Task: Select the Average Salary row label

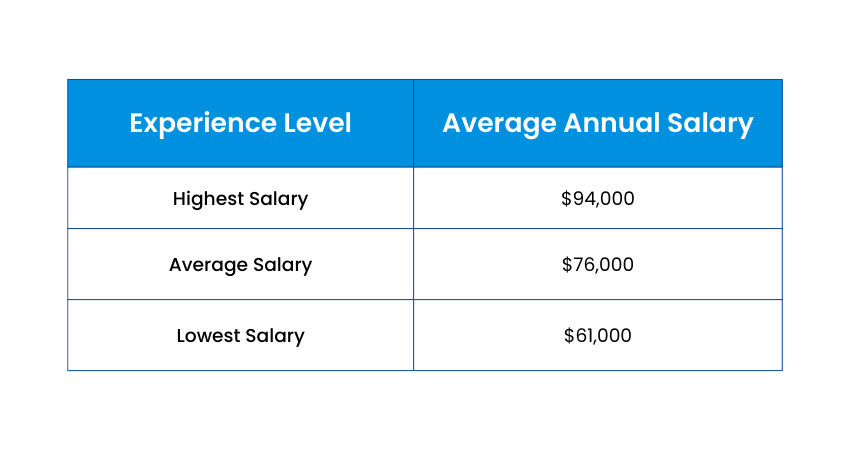Action: tap(240, 265)
